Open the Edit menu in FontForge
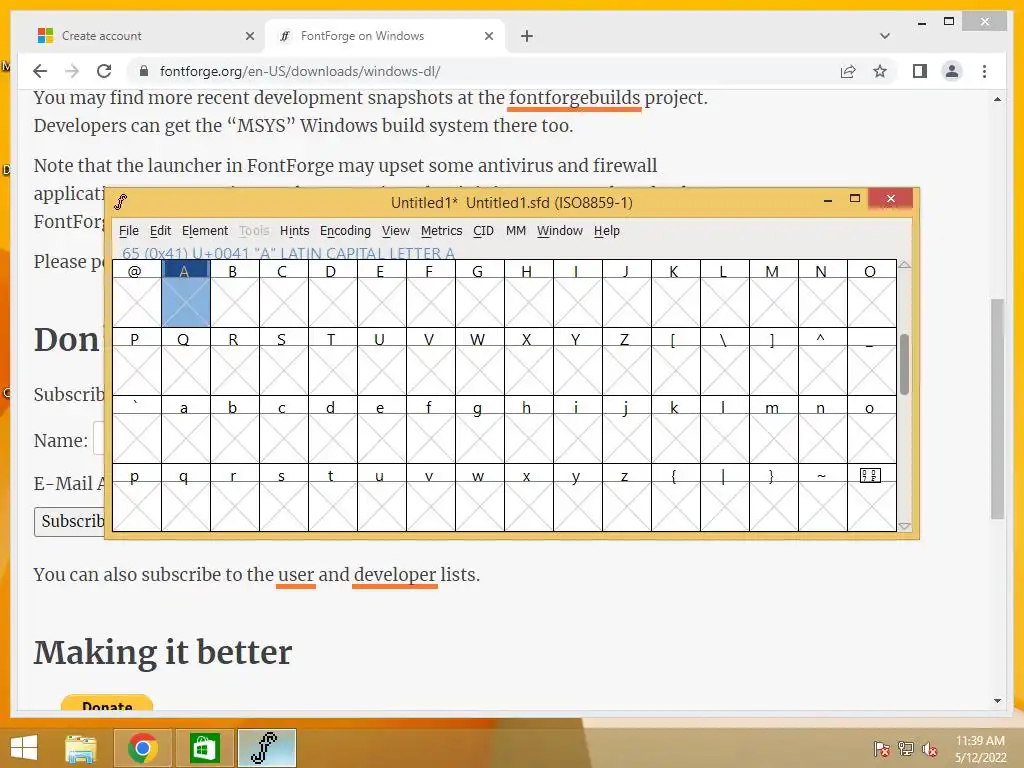1024x768 pixels. [160, 231]
